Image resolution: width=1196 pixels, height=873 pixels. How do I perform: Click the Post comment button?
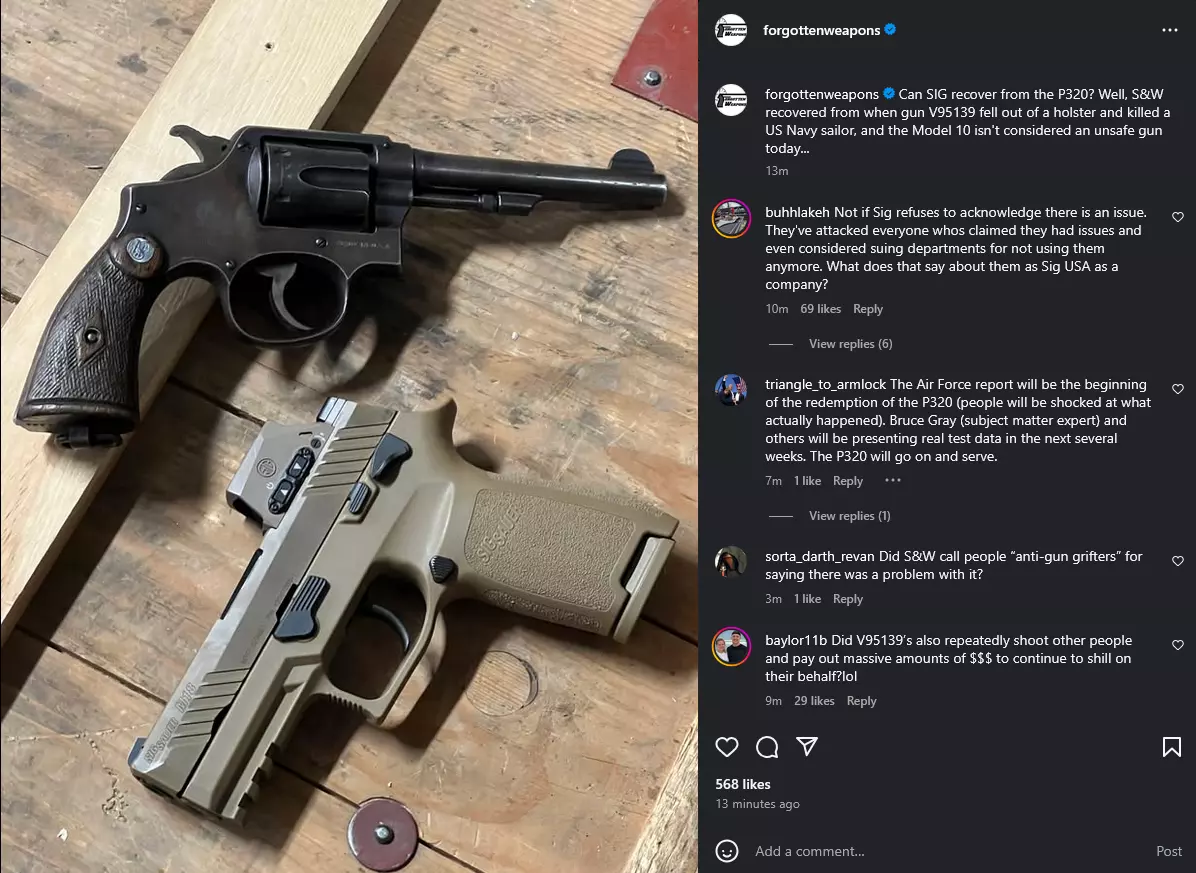(1169, 851)
